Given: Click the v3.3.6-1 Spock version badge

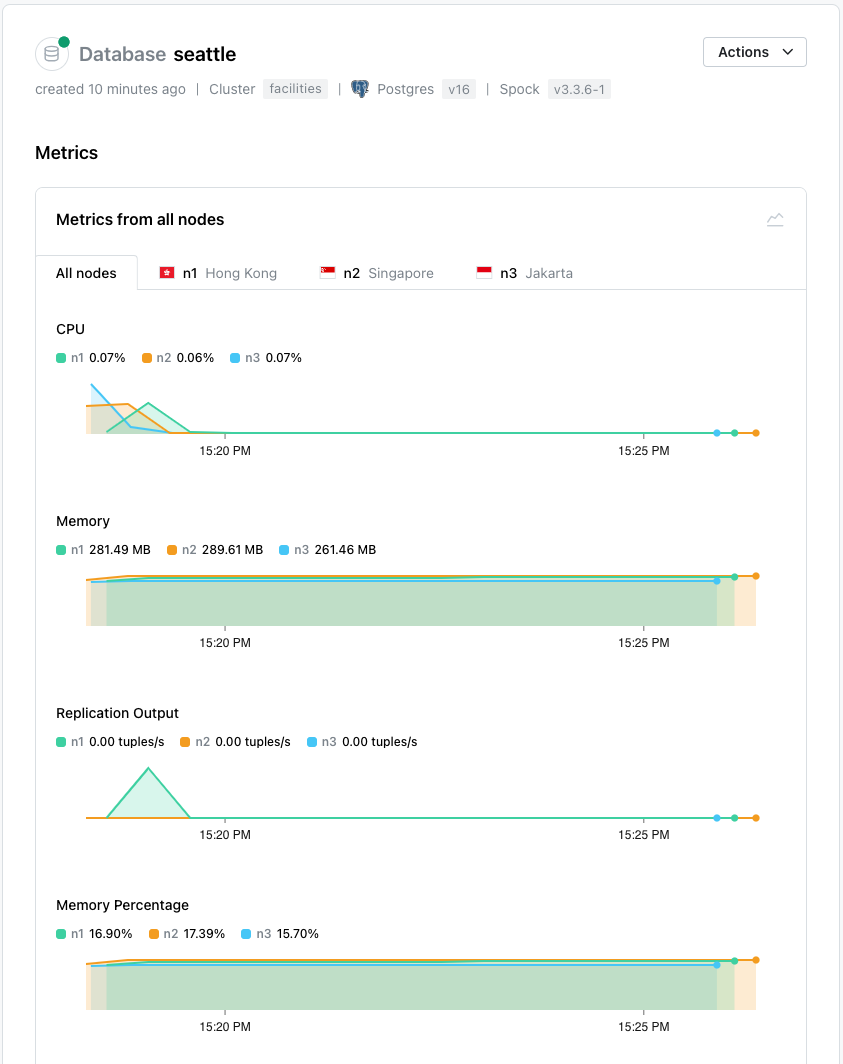Looking at the screenshot, I should point(579,89).
